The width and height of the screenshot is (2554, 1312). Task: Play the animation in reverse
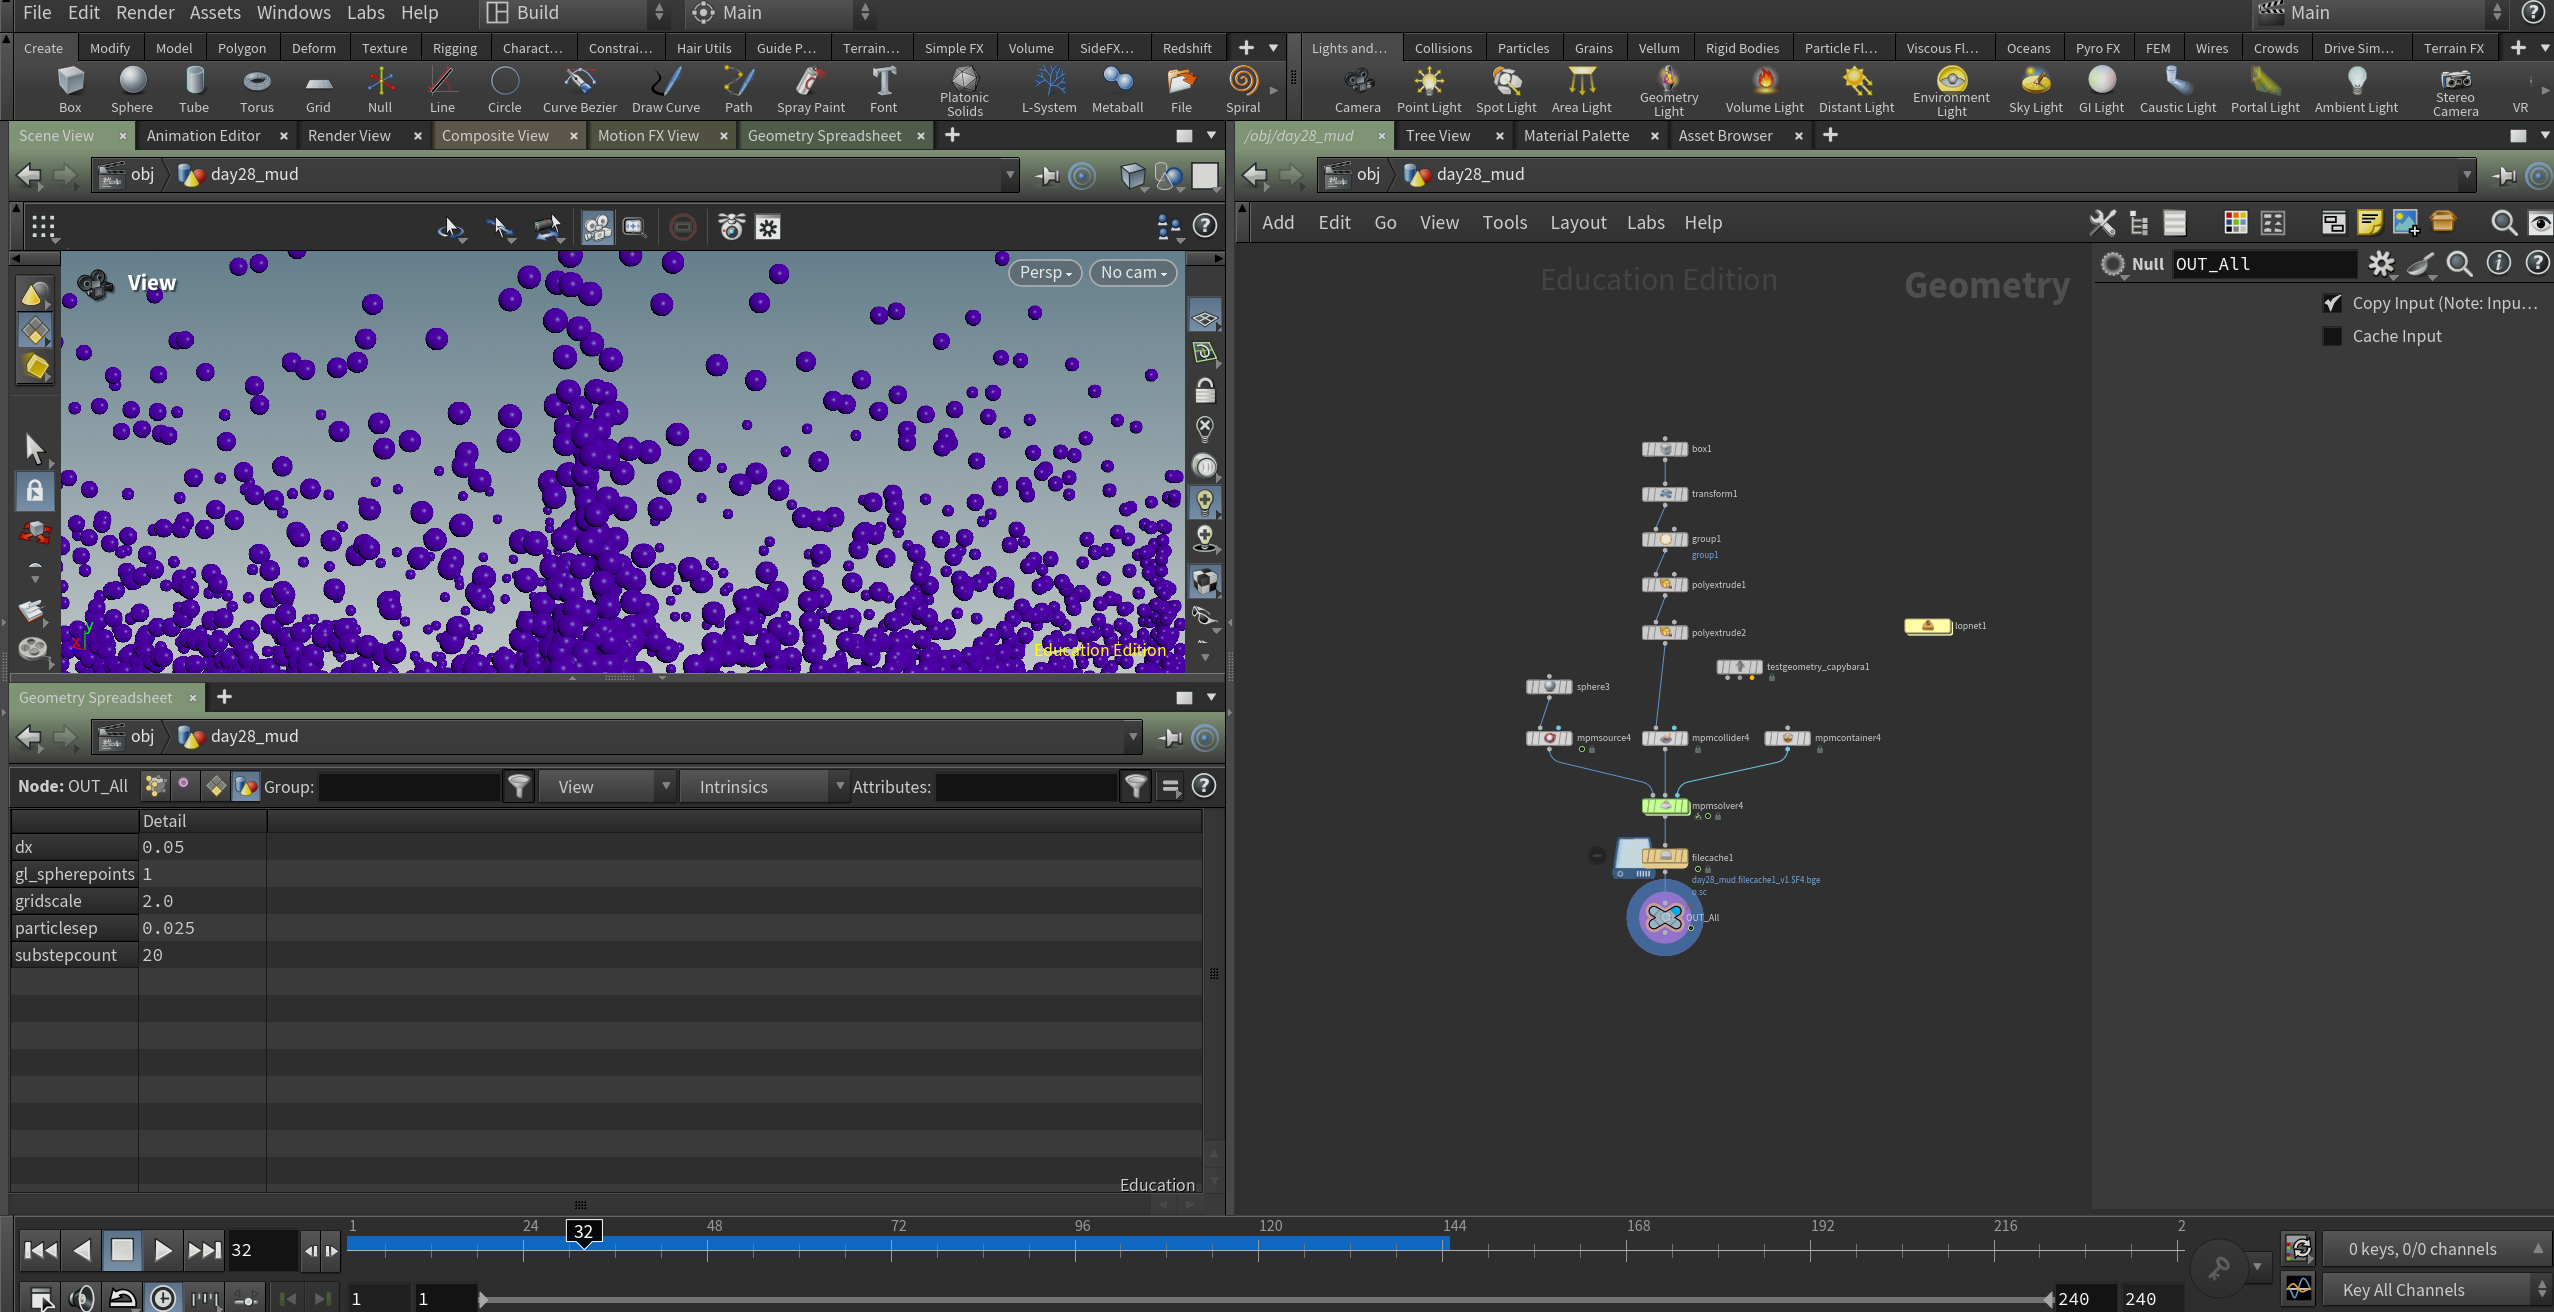(x=82, y=1250)
